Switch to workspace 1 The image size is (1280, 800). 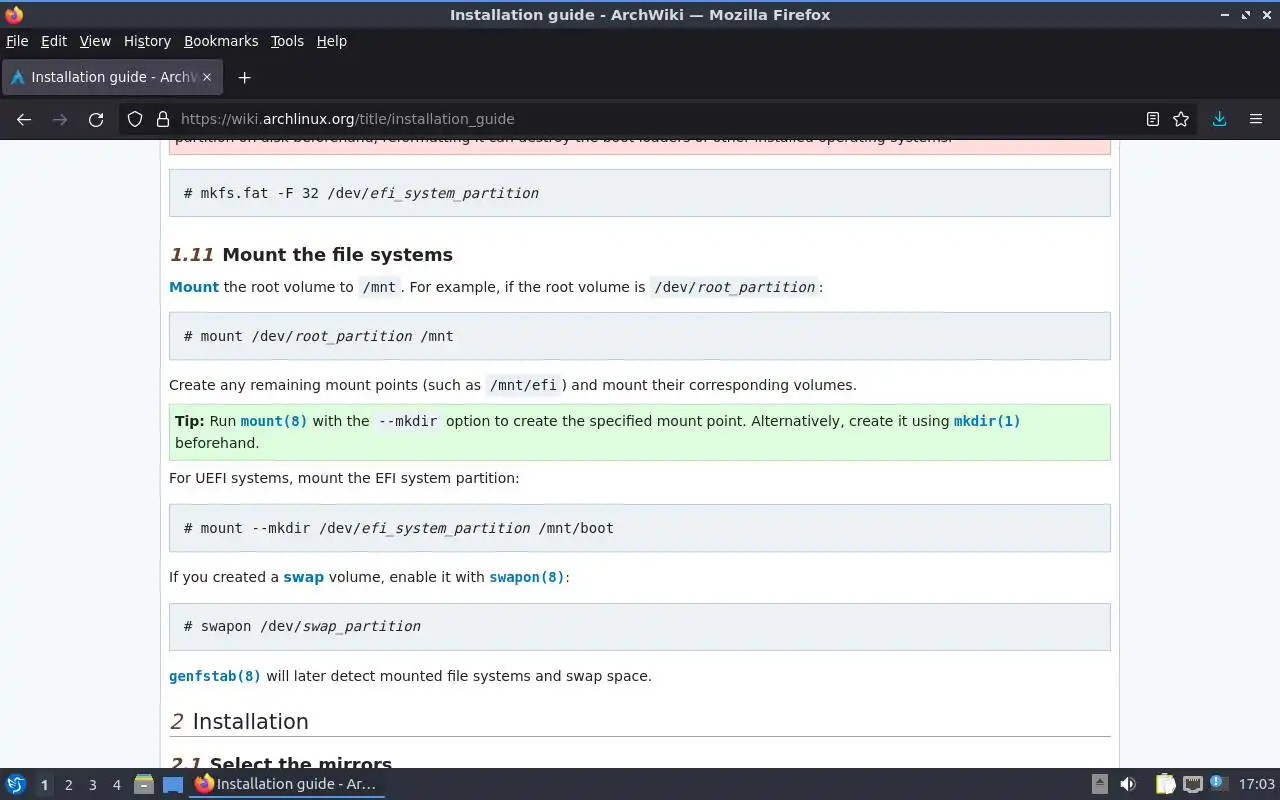[44, 785]
